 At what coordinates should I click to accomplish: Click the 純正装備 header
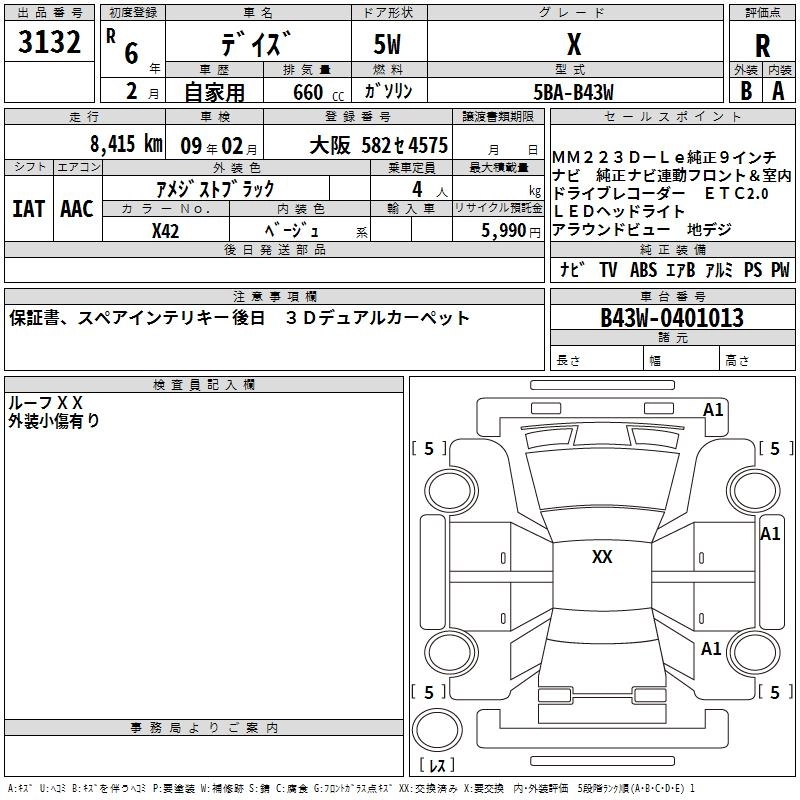672,249
